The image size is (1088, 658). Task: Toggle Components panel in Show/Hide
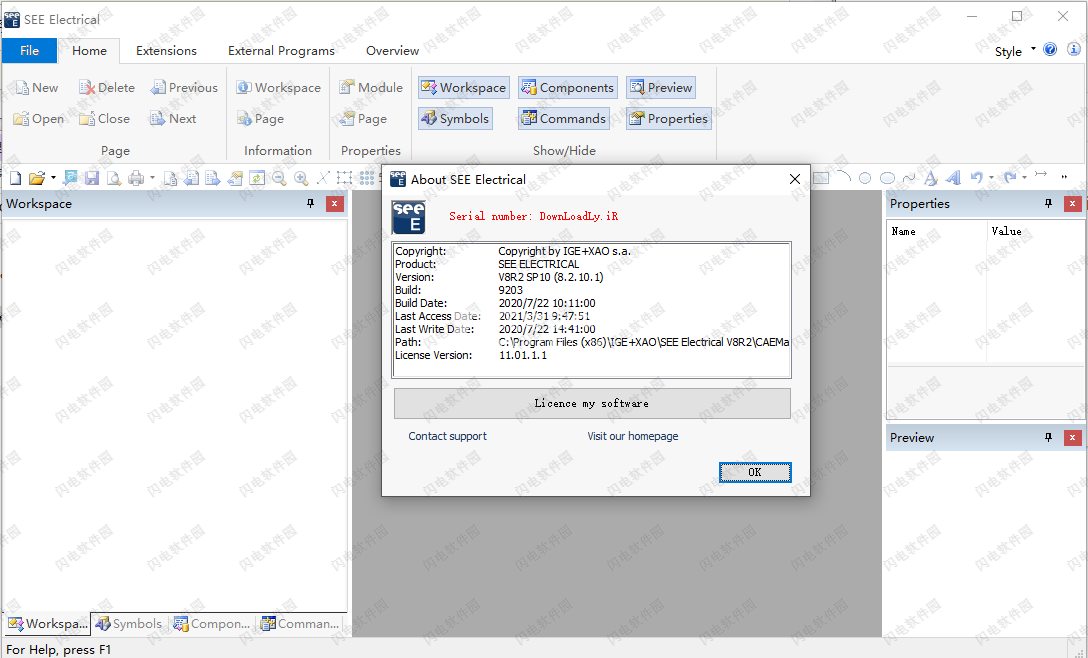[568, 87]
